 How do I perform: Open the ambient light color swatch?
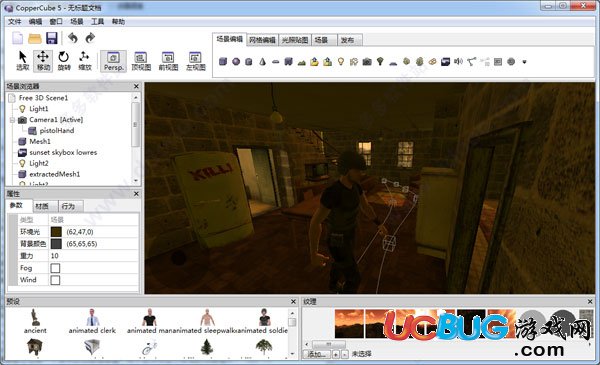tap(56, 232)
